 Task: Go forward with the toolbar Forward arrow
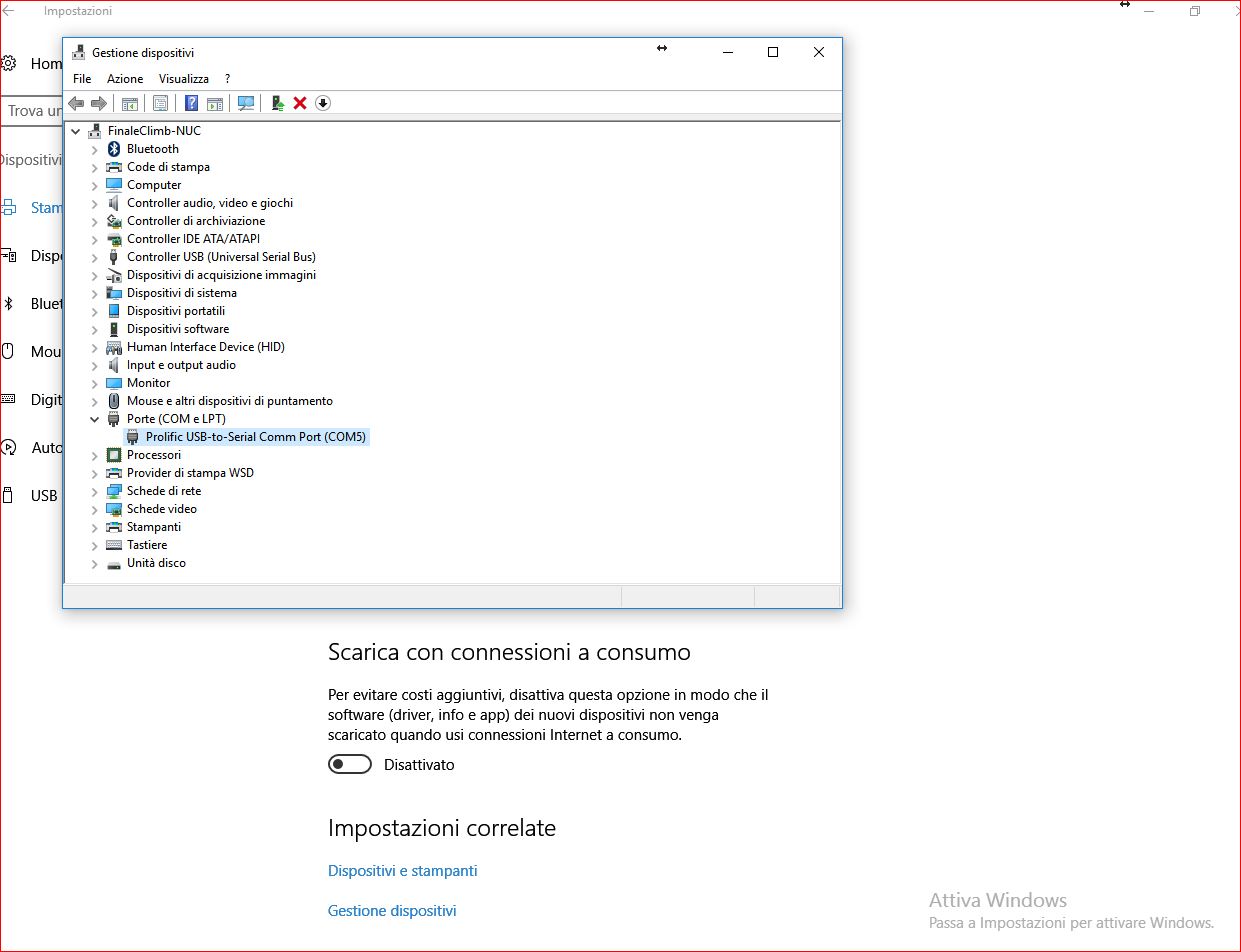click(x=98, y=103)
